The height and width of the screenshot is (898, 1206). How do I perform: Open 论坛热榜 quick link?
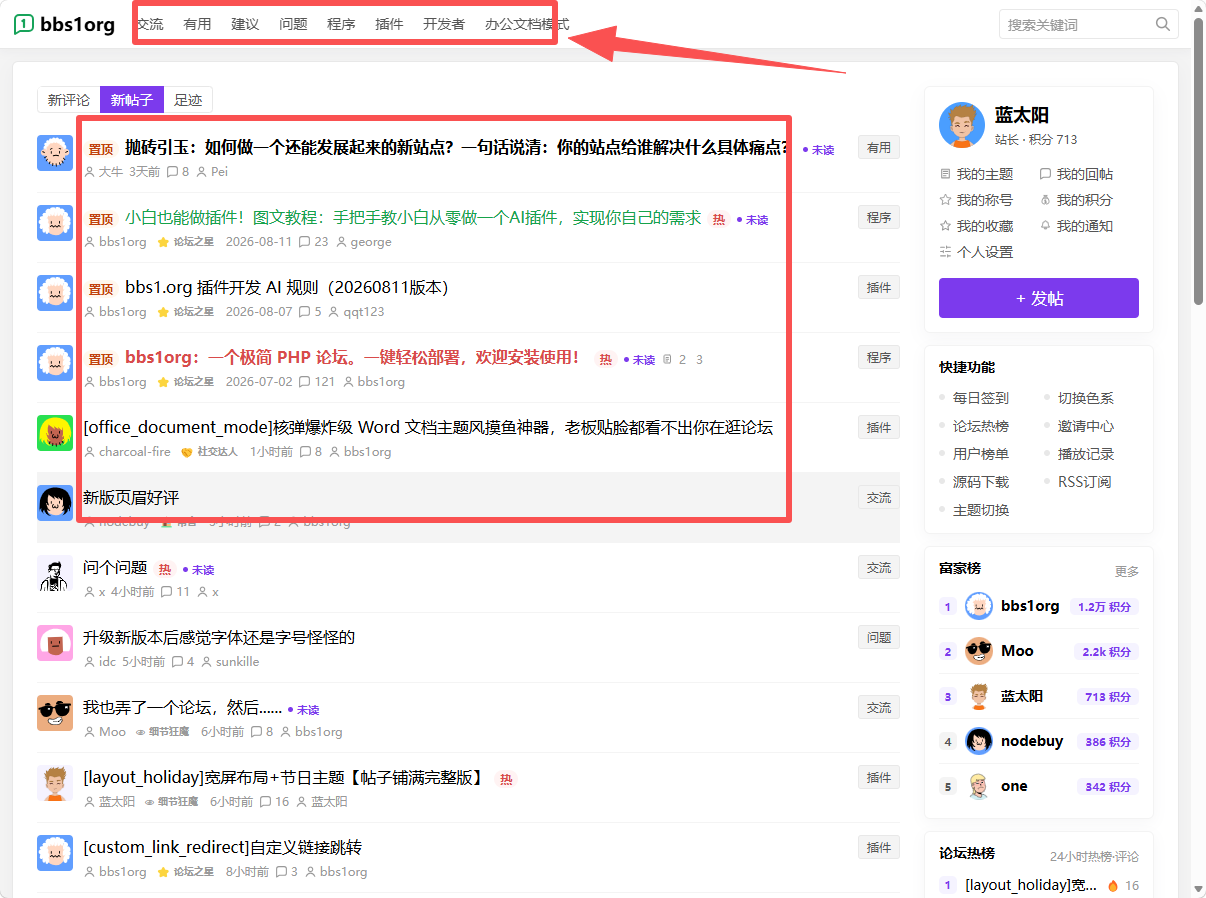click(981, 426)
